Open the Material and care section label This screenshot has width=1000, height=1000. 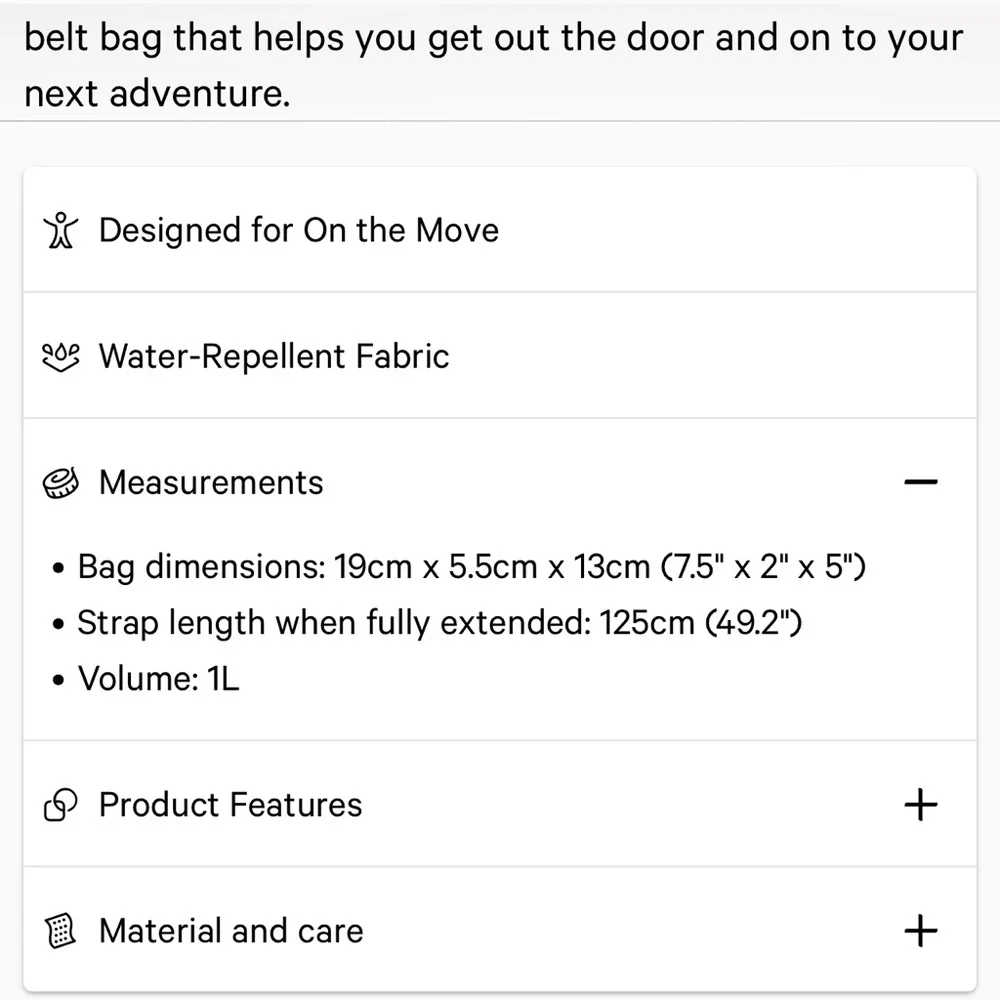pyautogui.click(x=231, y=931)
